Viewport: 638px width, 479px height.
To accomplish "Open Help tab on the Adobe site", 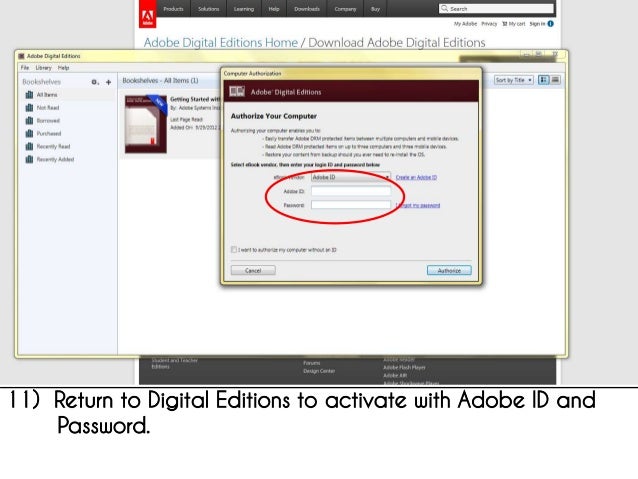I will click(274, 9).
